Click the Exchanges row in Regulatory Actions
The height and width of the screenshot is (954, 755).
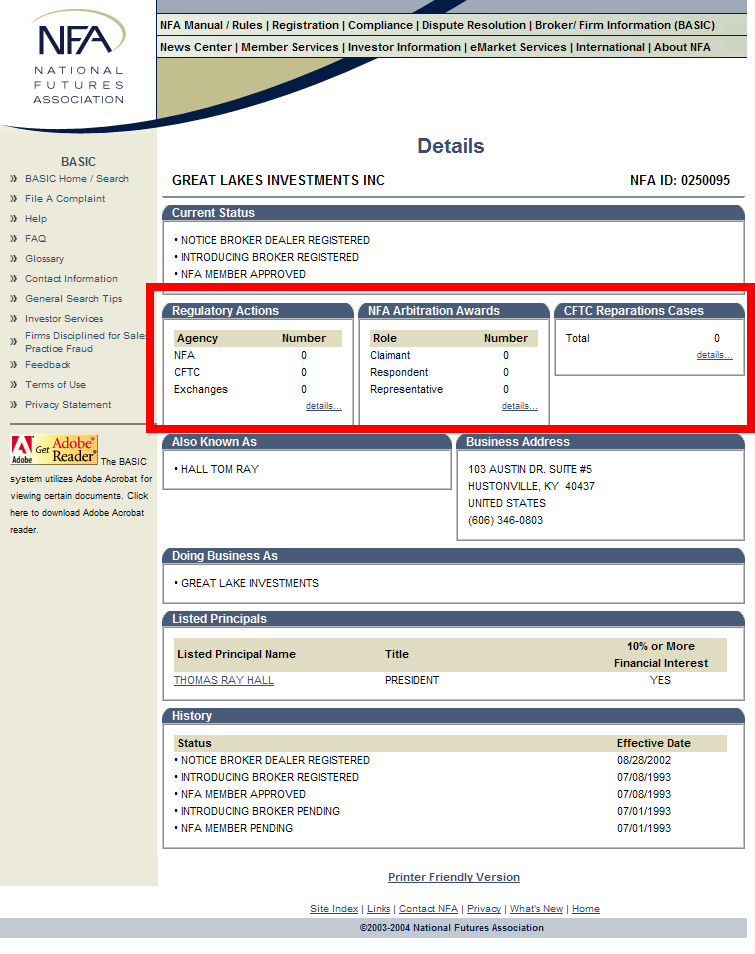pos(258,389)
